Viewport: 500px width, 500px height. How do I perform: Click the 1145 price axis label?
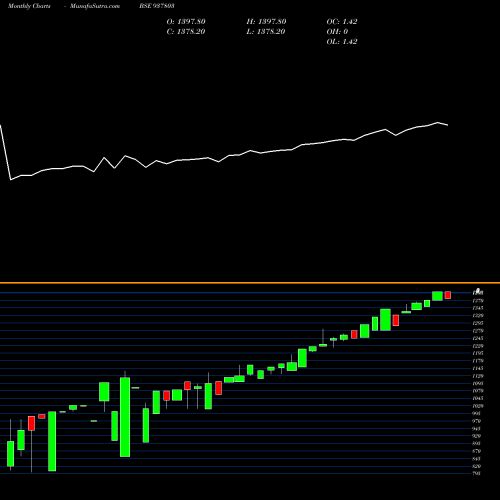click(478, 368)
